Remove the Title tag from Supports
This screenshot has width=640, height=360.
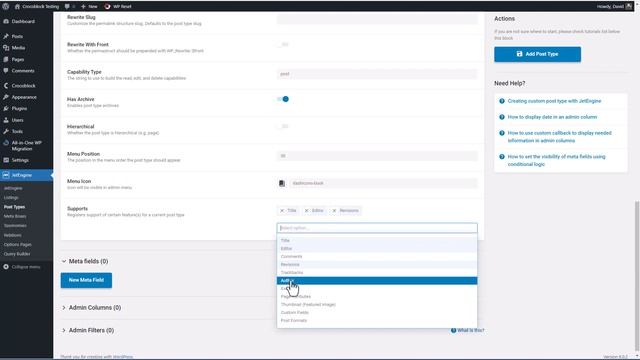click(282, 211)
